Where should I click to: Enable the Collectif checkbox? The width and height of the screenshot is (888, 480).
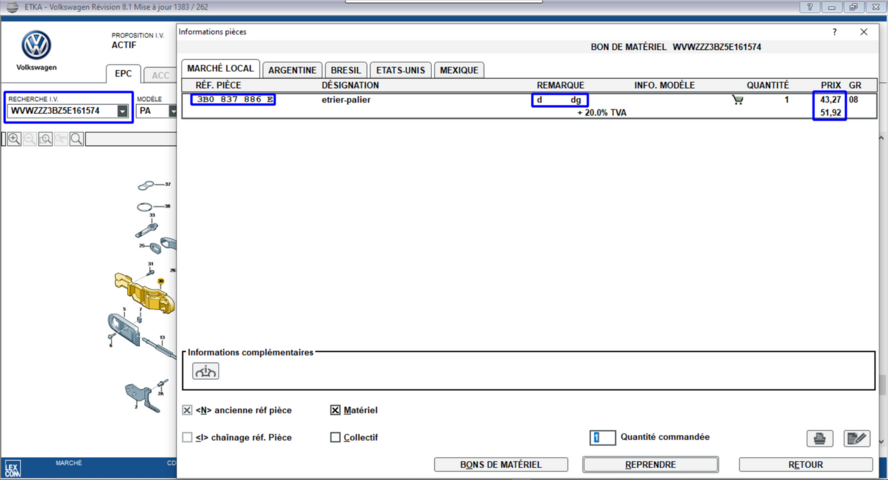click(x=335, y=437)
